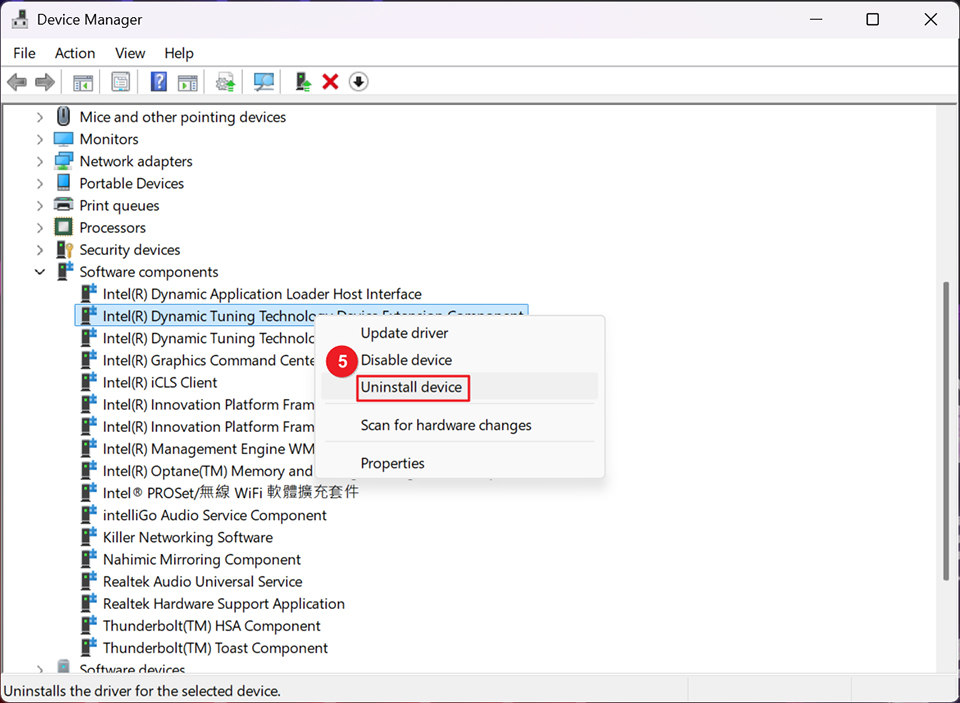The width and height of the screenshot is (960, 703).
Task: Select Intel(R) Dynamic Application Loader Host Interface
Action: (262, 294)
